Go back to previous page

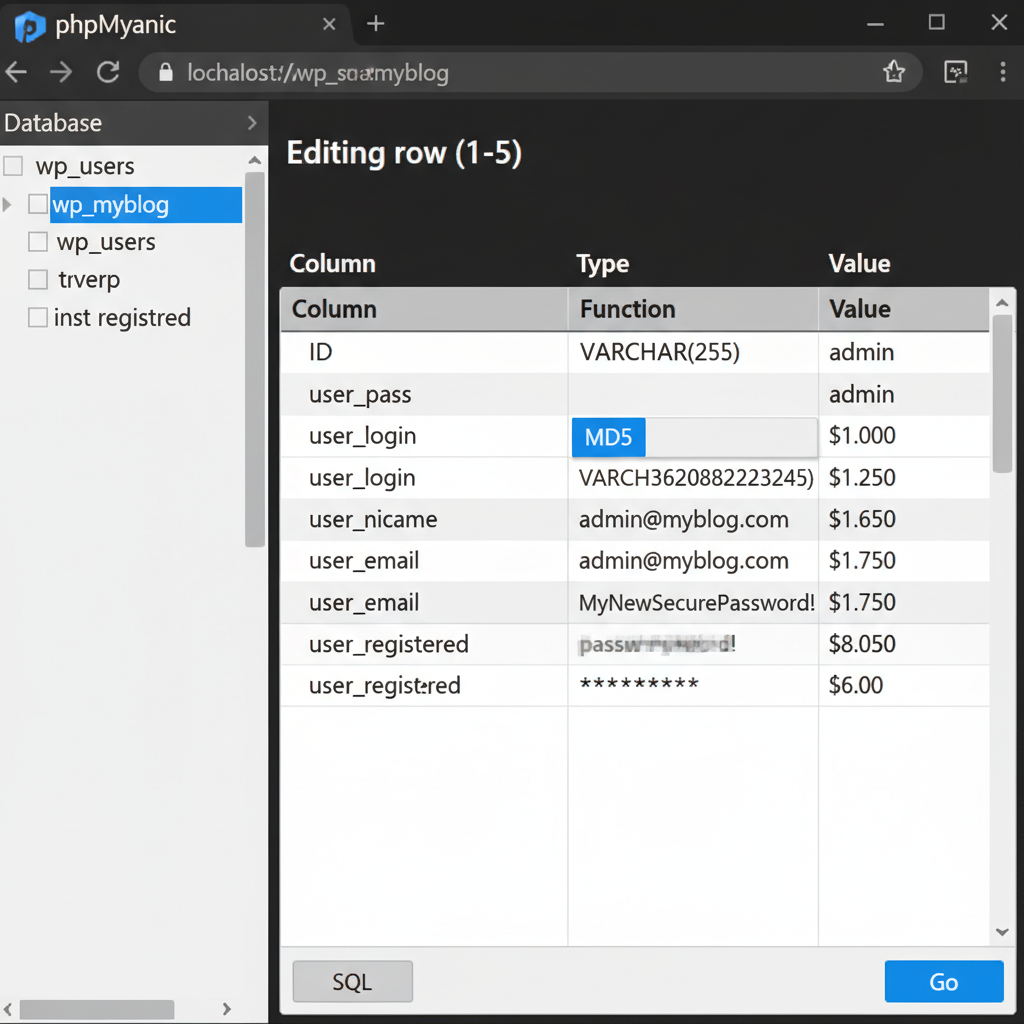[17, 72]
